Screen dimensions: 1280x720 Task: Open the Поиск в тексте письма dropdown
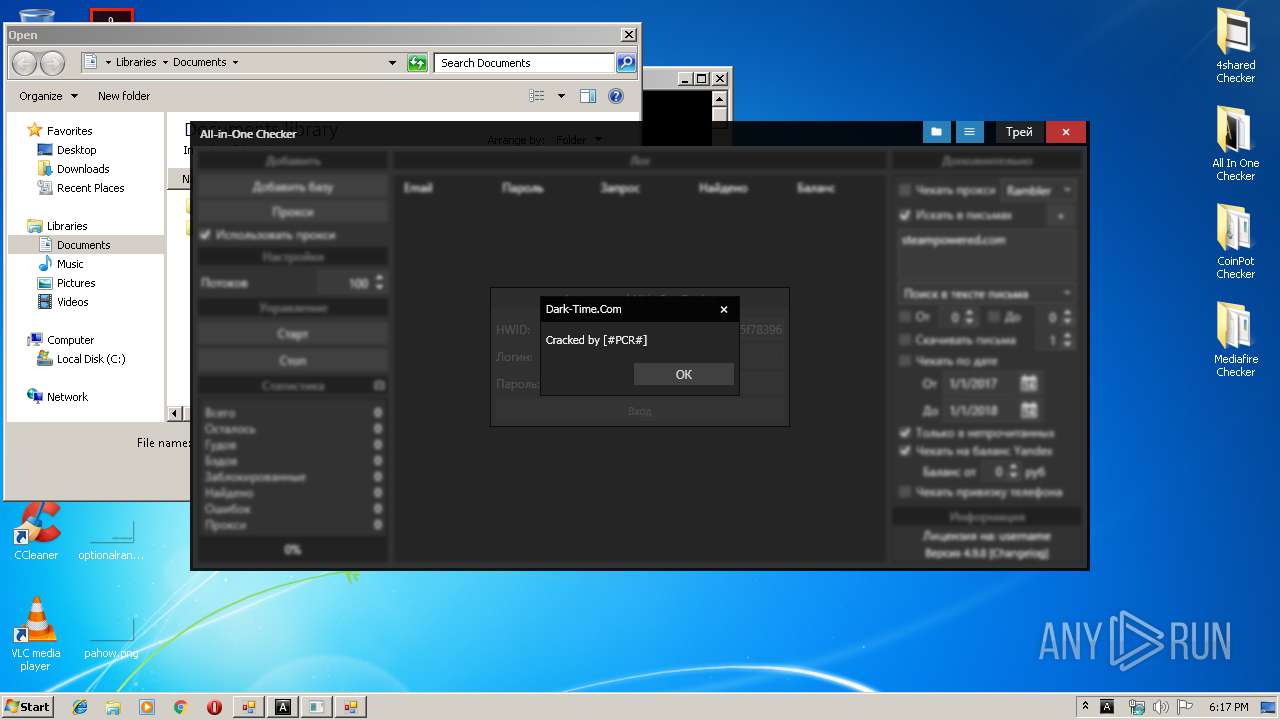point(986,294)
